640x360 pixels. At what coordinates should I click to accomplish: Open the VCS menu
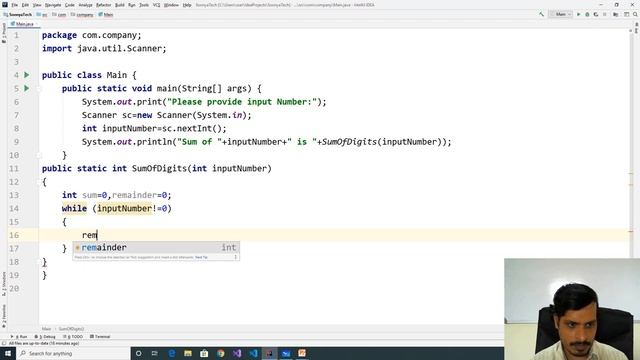156,5
